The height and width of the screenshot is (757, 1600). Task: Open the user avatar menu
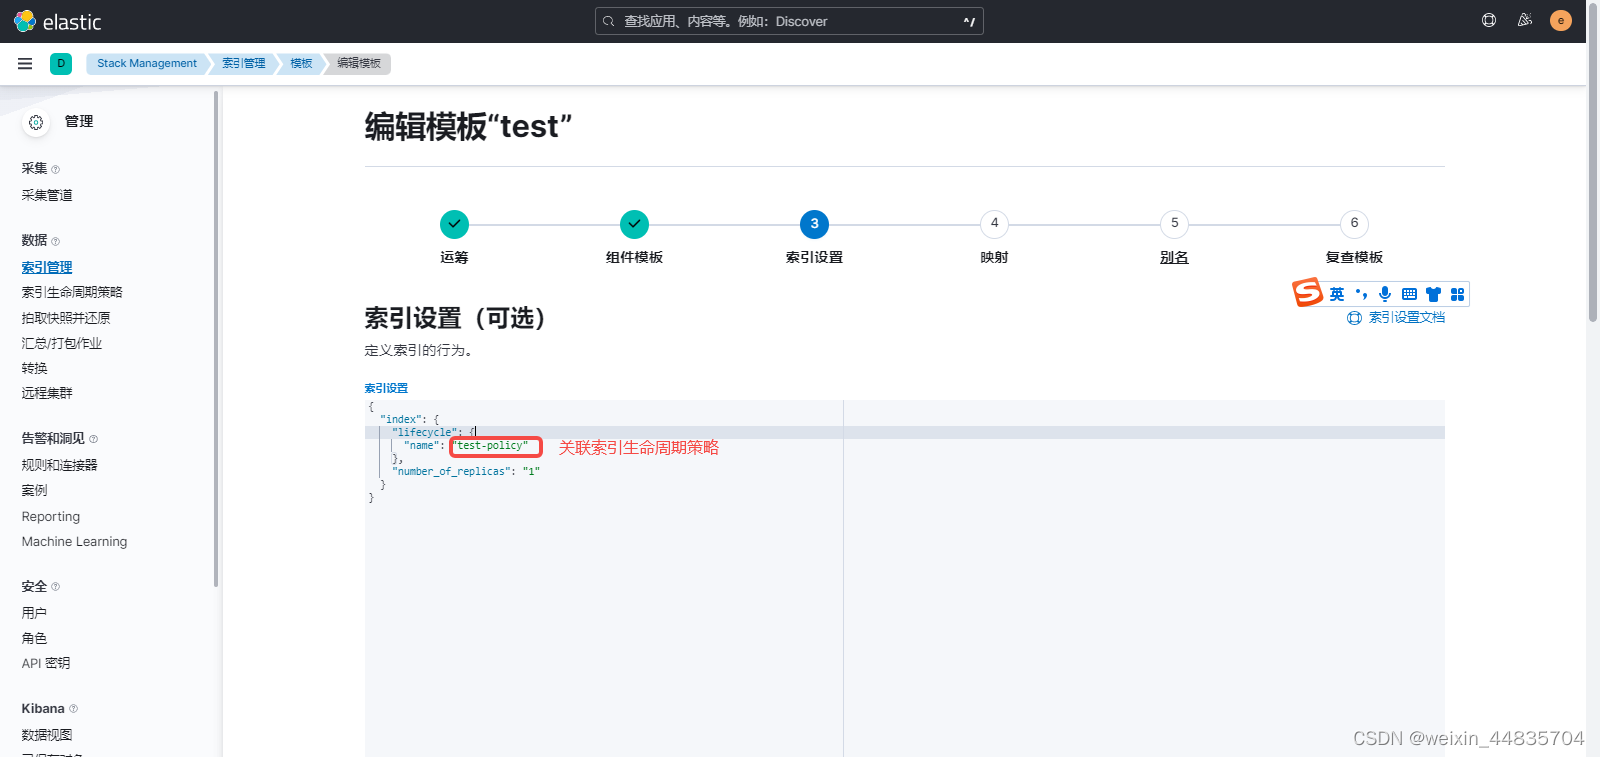[x=1561, y=20]
